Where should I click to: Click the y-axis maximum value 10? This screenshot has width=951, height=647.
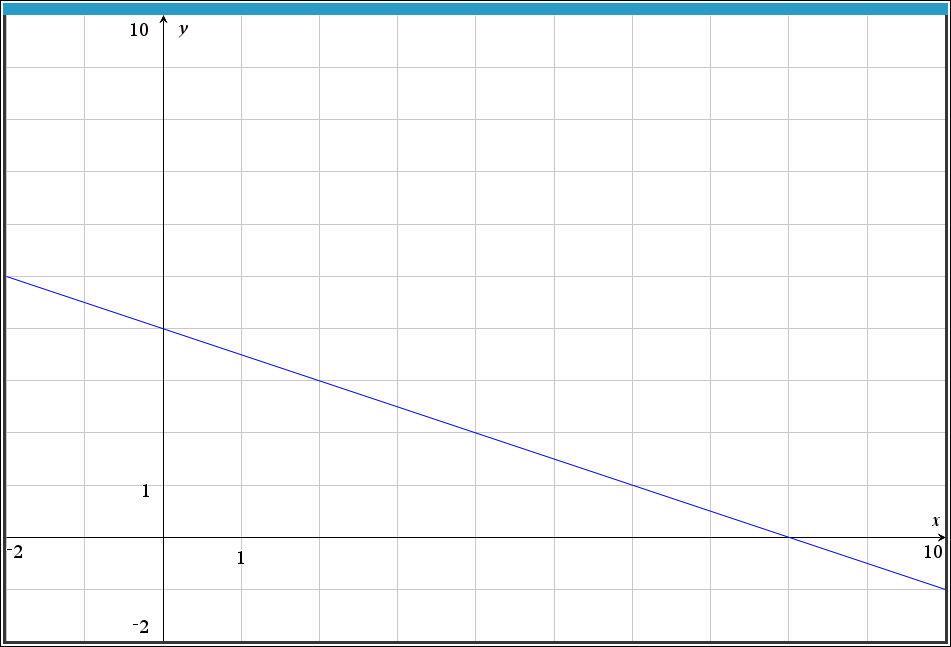coord(138,30)
